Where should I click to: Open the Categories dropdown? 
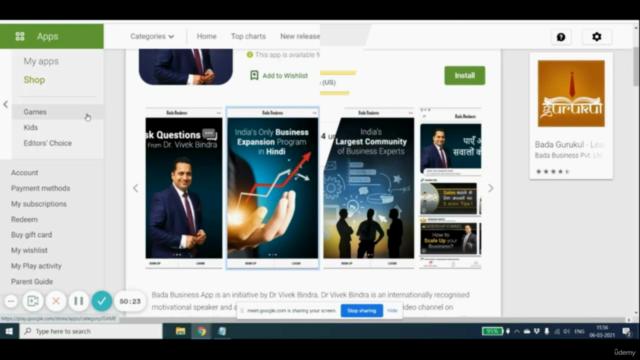[152, 36]
